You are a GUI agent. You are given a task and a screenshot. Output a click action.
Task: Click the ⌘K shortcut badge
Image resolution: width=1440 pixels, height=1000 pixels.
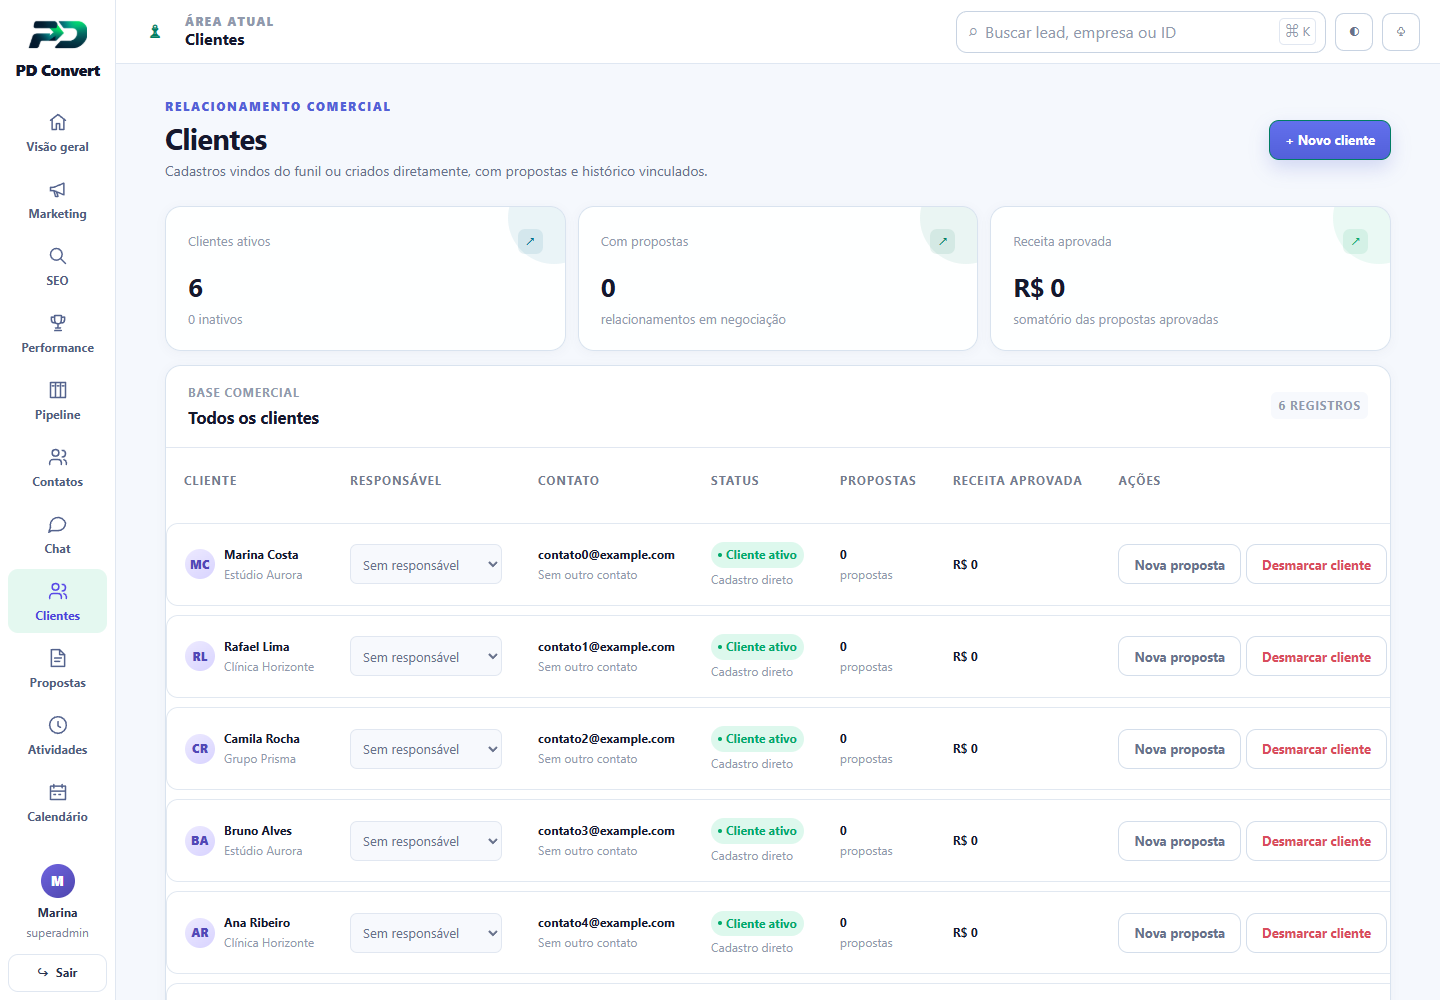(x=1298, y=31)
